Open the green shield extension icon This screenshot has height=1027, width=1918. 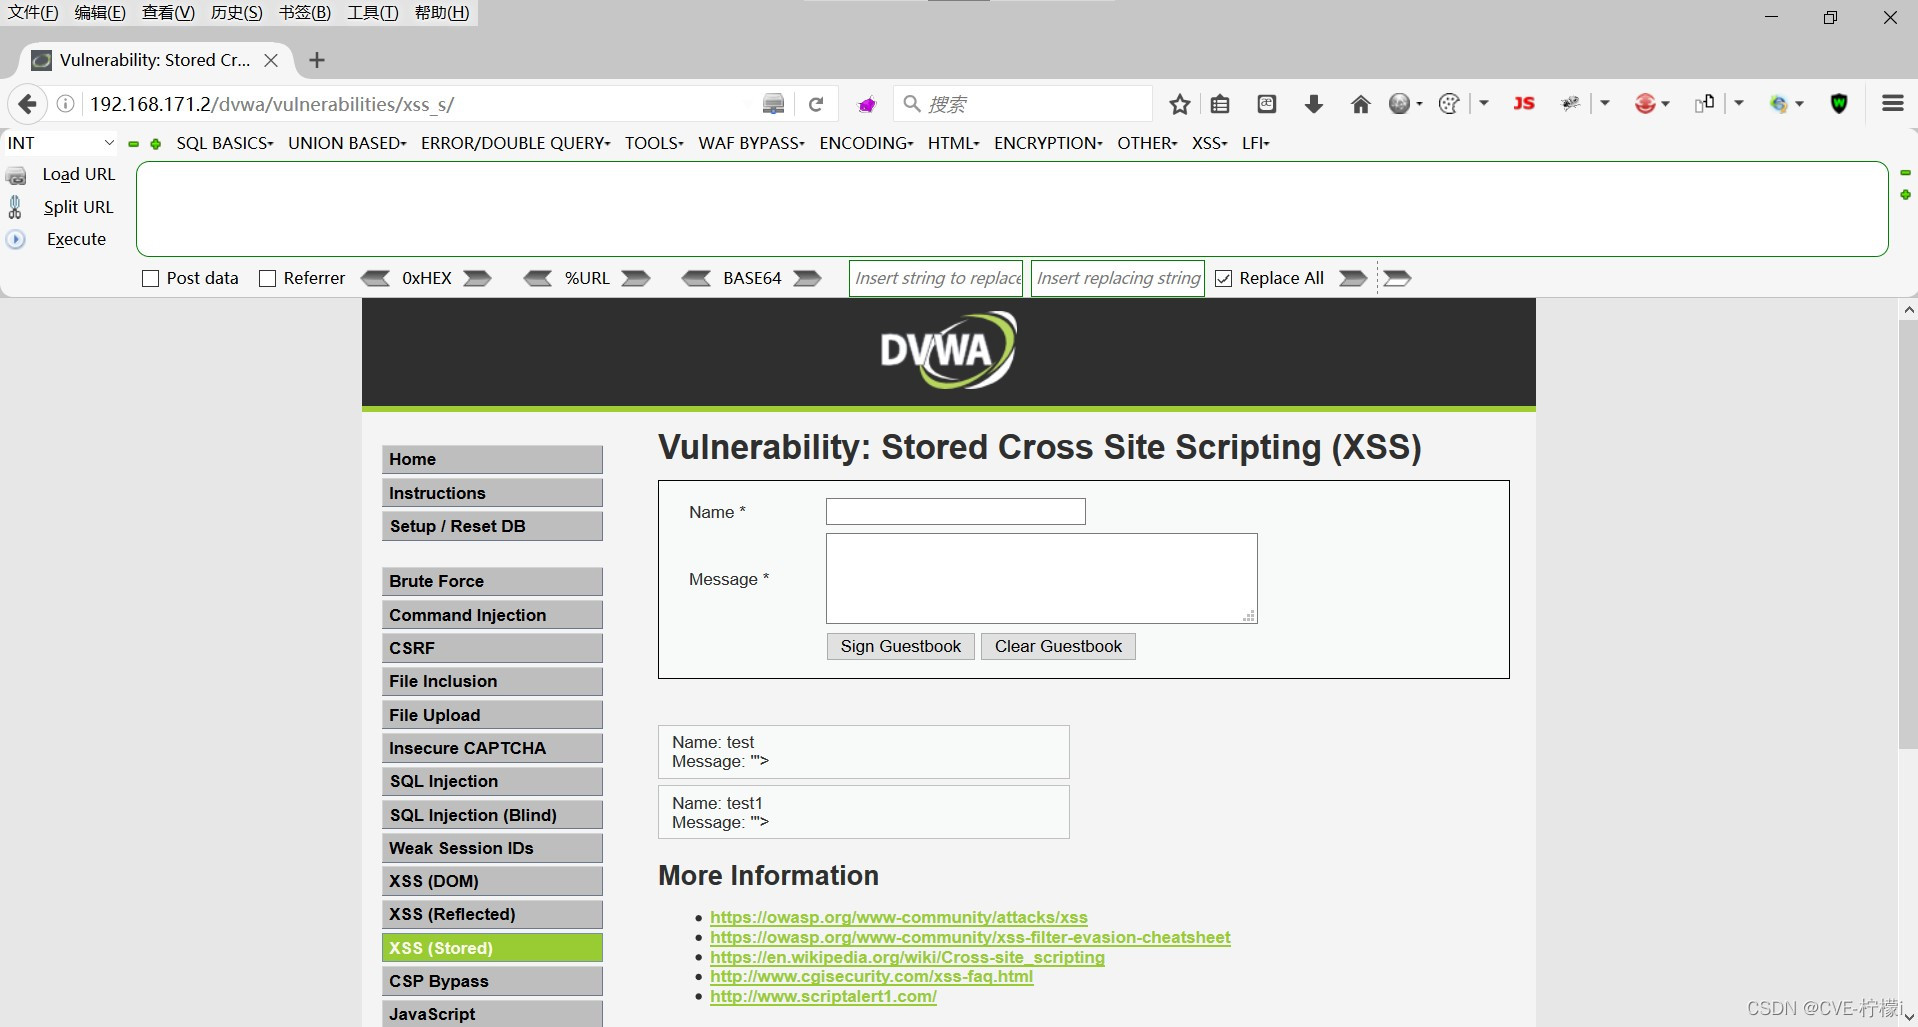click(x=1839, y=104)
